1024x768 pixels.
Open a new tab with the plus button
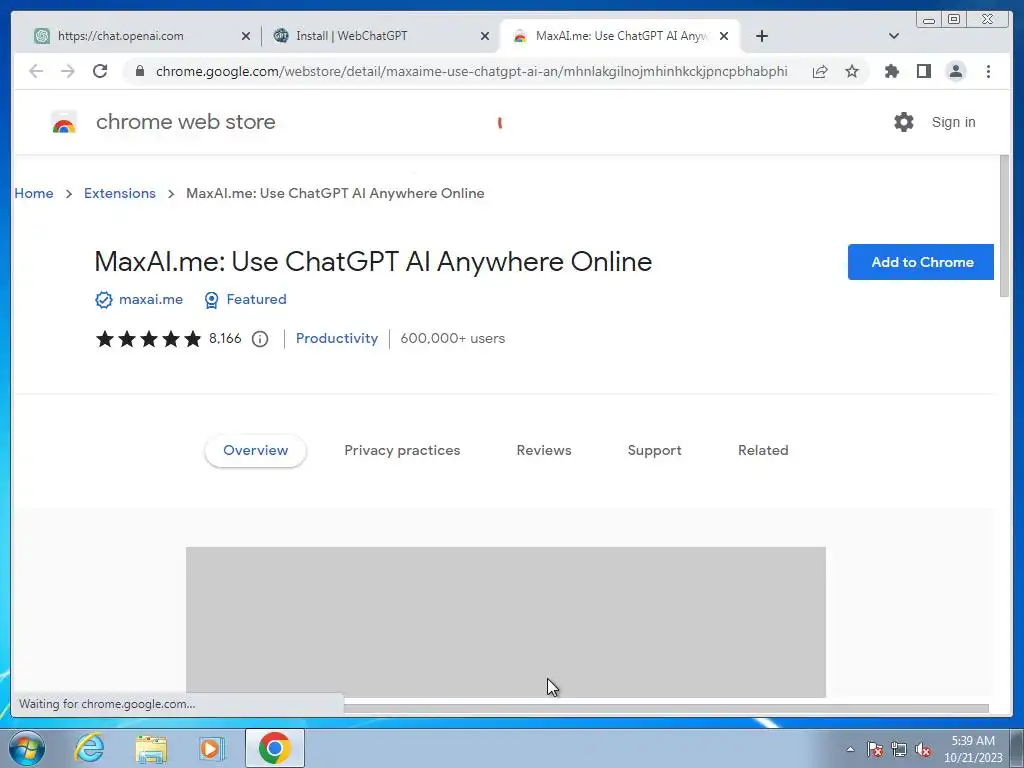tap(761, 36)
